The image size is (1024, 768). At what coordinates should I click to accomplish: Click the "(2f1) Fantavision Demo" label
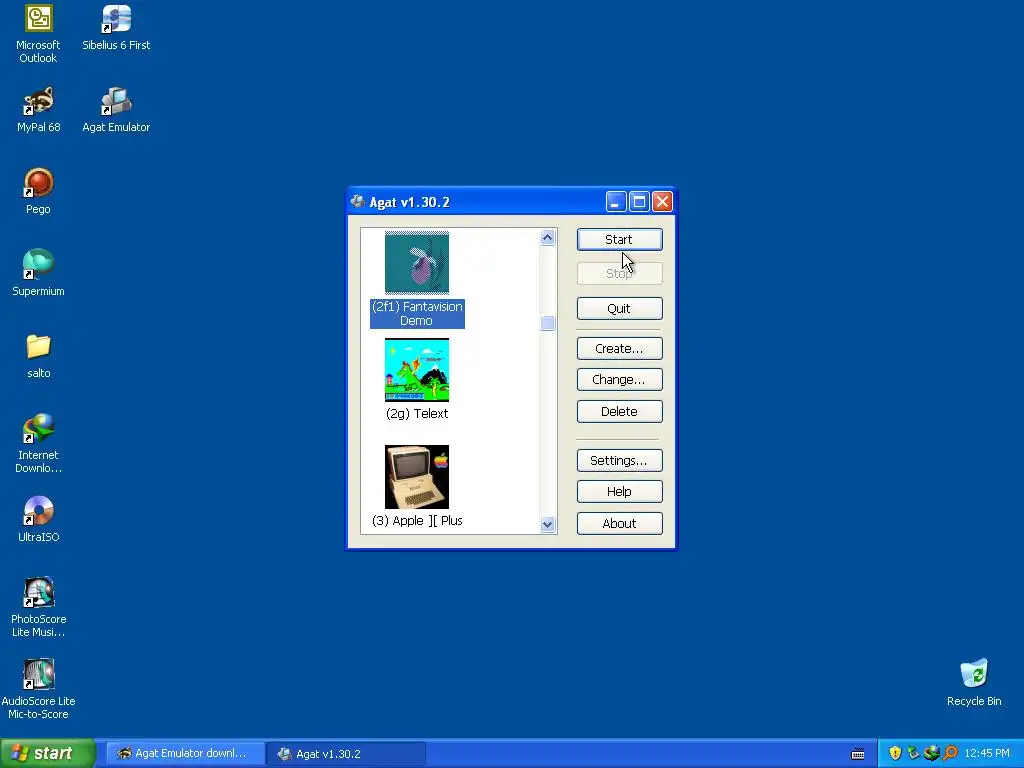(x=417, y=313)
